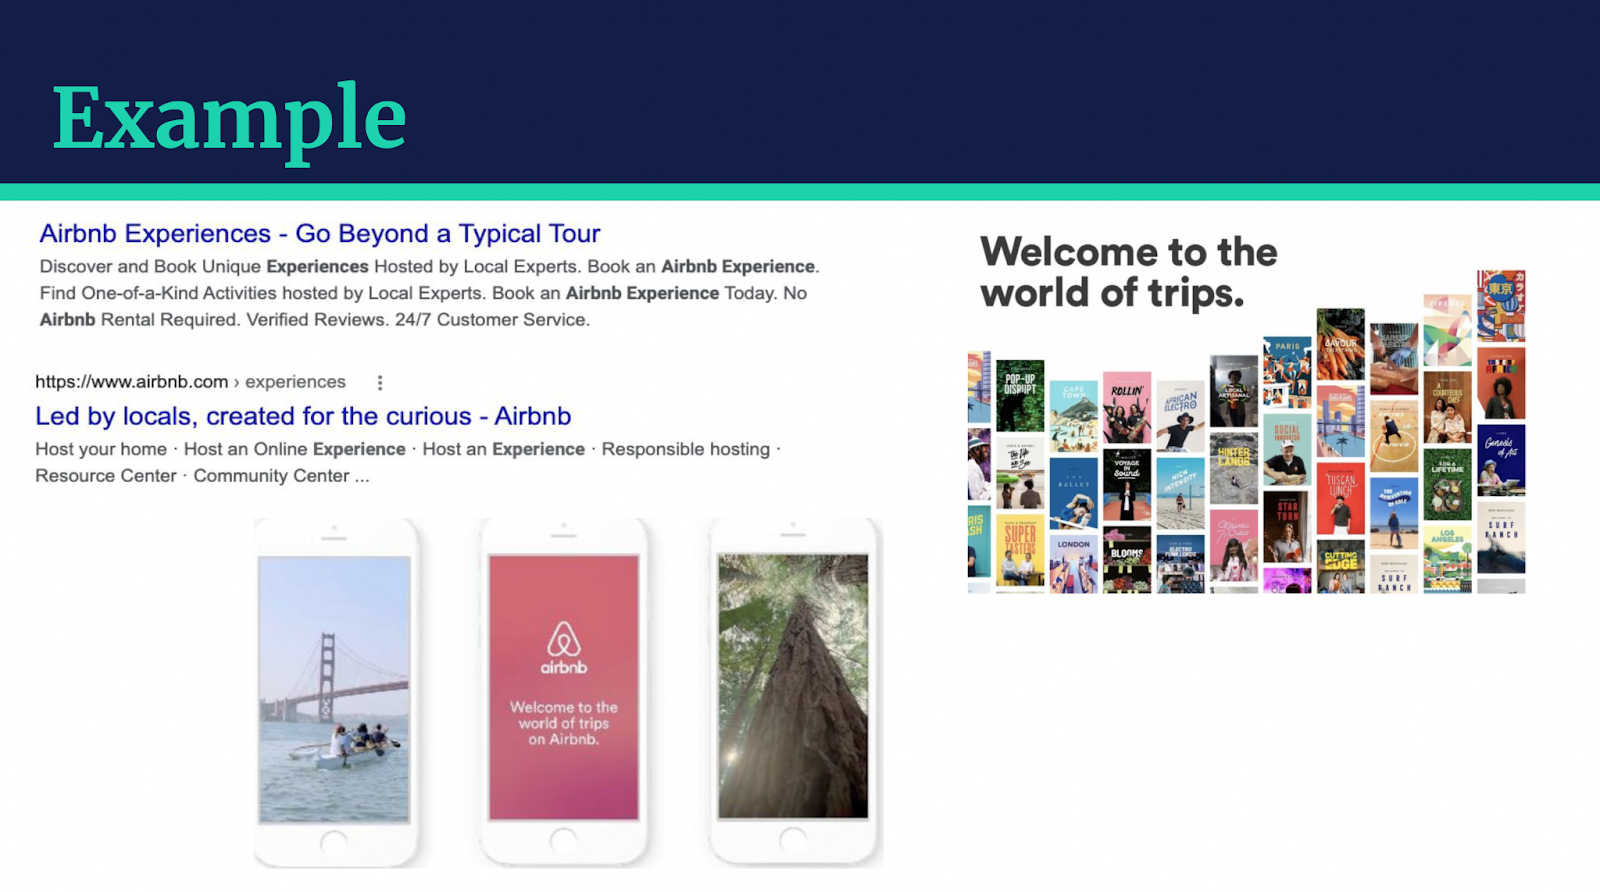
Task: Open the 'Social Innovator' poster
Action: [x=1287, y=449]
